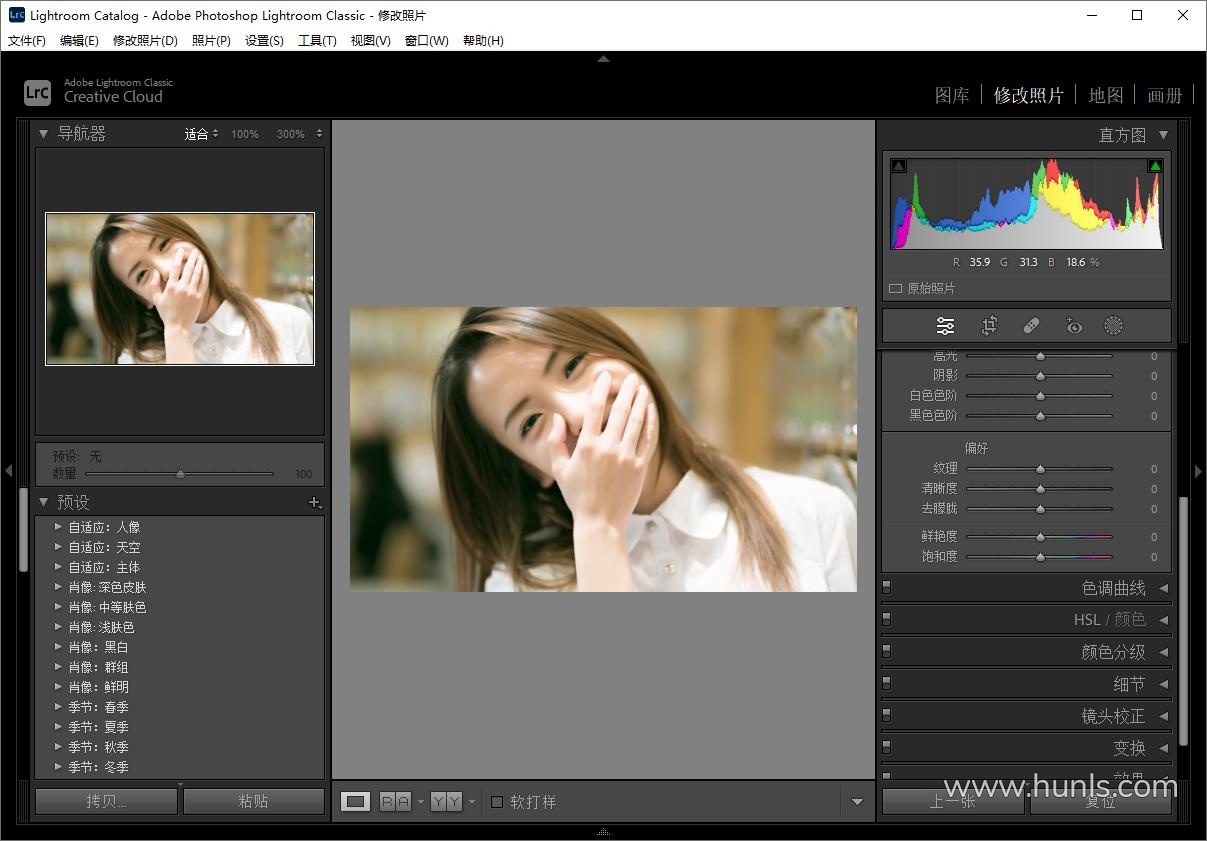Toggle the 细节 panel switch

[886, 683]
